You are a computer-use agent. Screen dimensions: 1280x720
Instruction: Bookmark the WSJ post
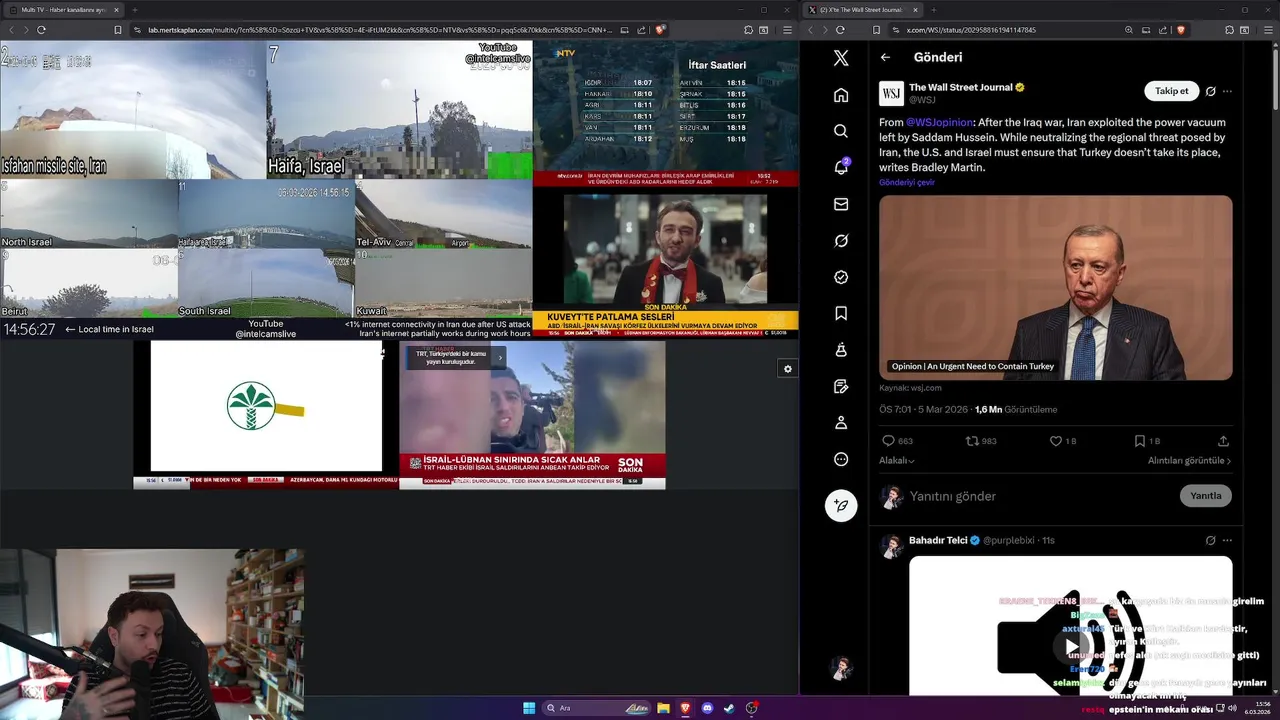pyautogui.click(x=1146, y=441)
